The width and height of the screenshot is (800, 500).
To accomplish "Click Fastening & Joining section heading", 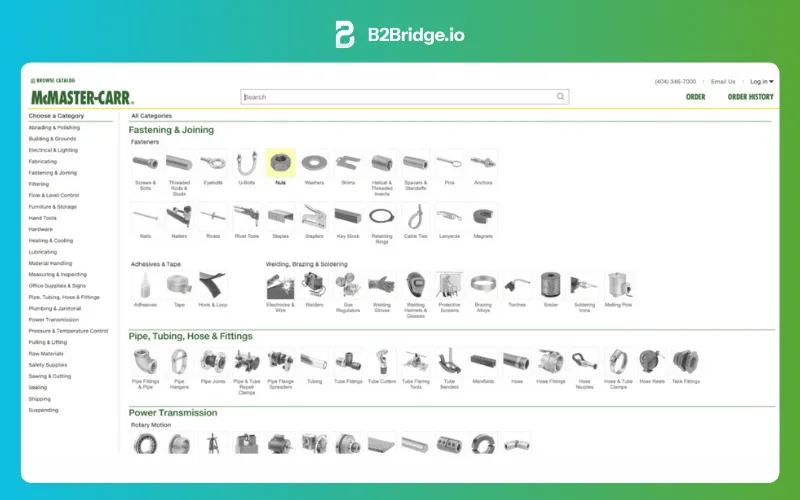I will point(171,130).
